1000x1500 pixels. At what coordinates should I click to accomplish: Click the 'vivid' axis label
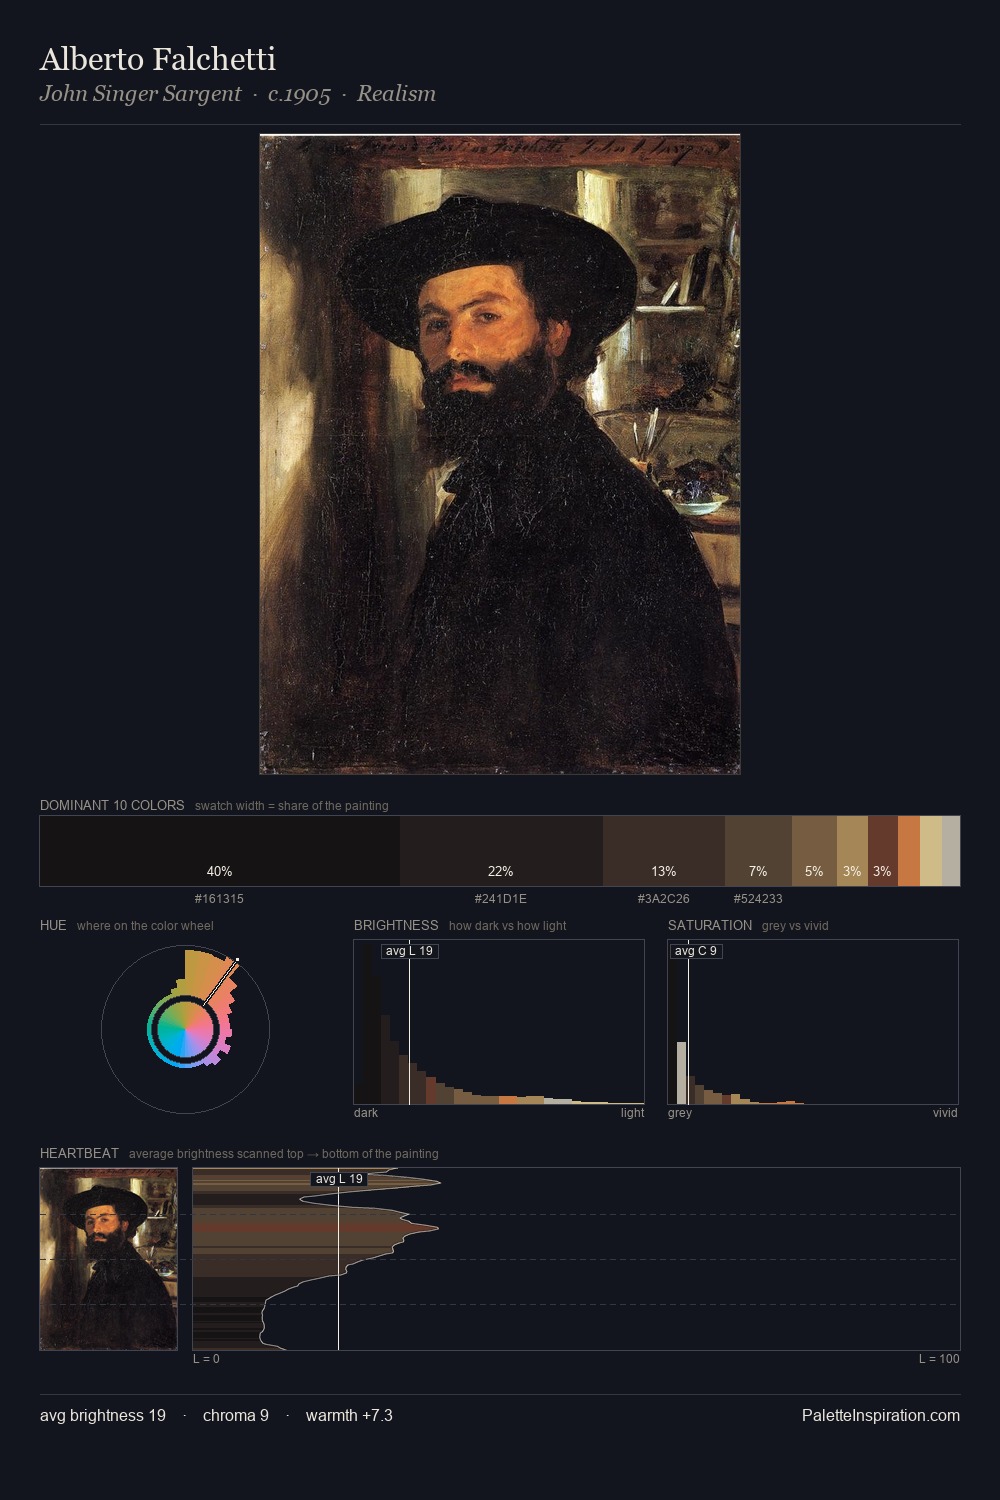pyautogui.click(x=945, y=1113)
